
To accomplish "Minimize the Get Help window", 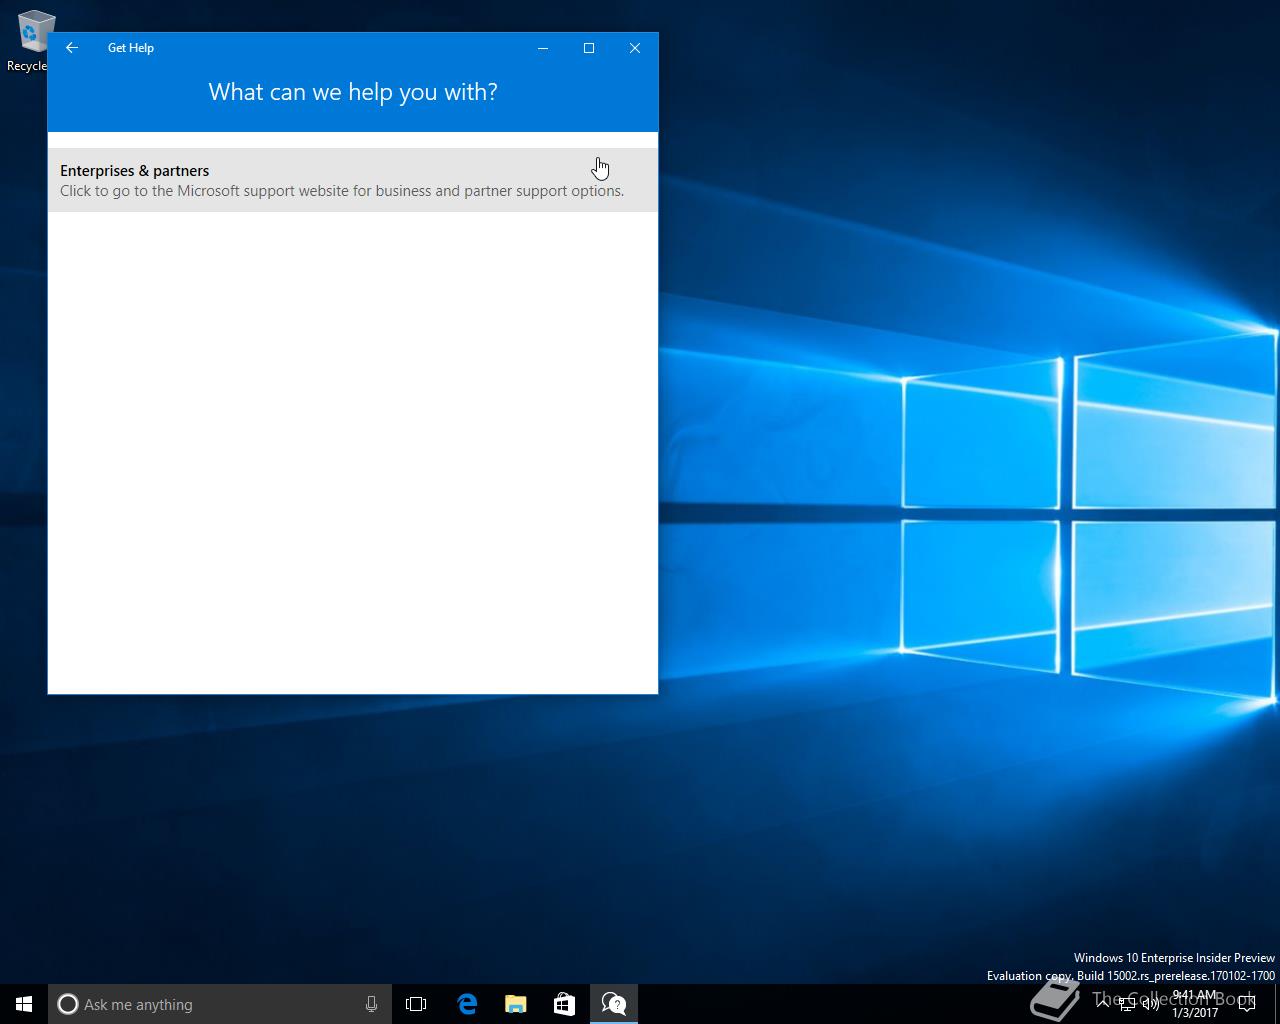I will coord(543,48).
